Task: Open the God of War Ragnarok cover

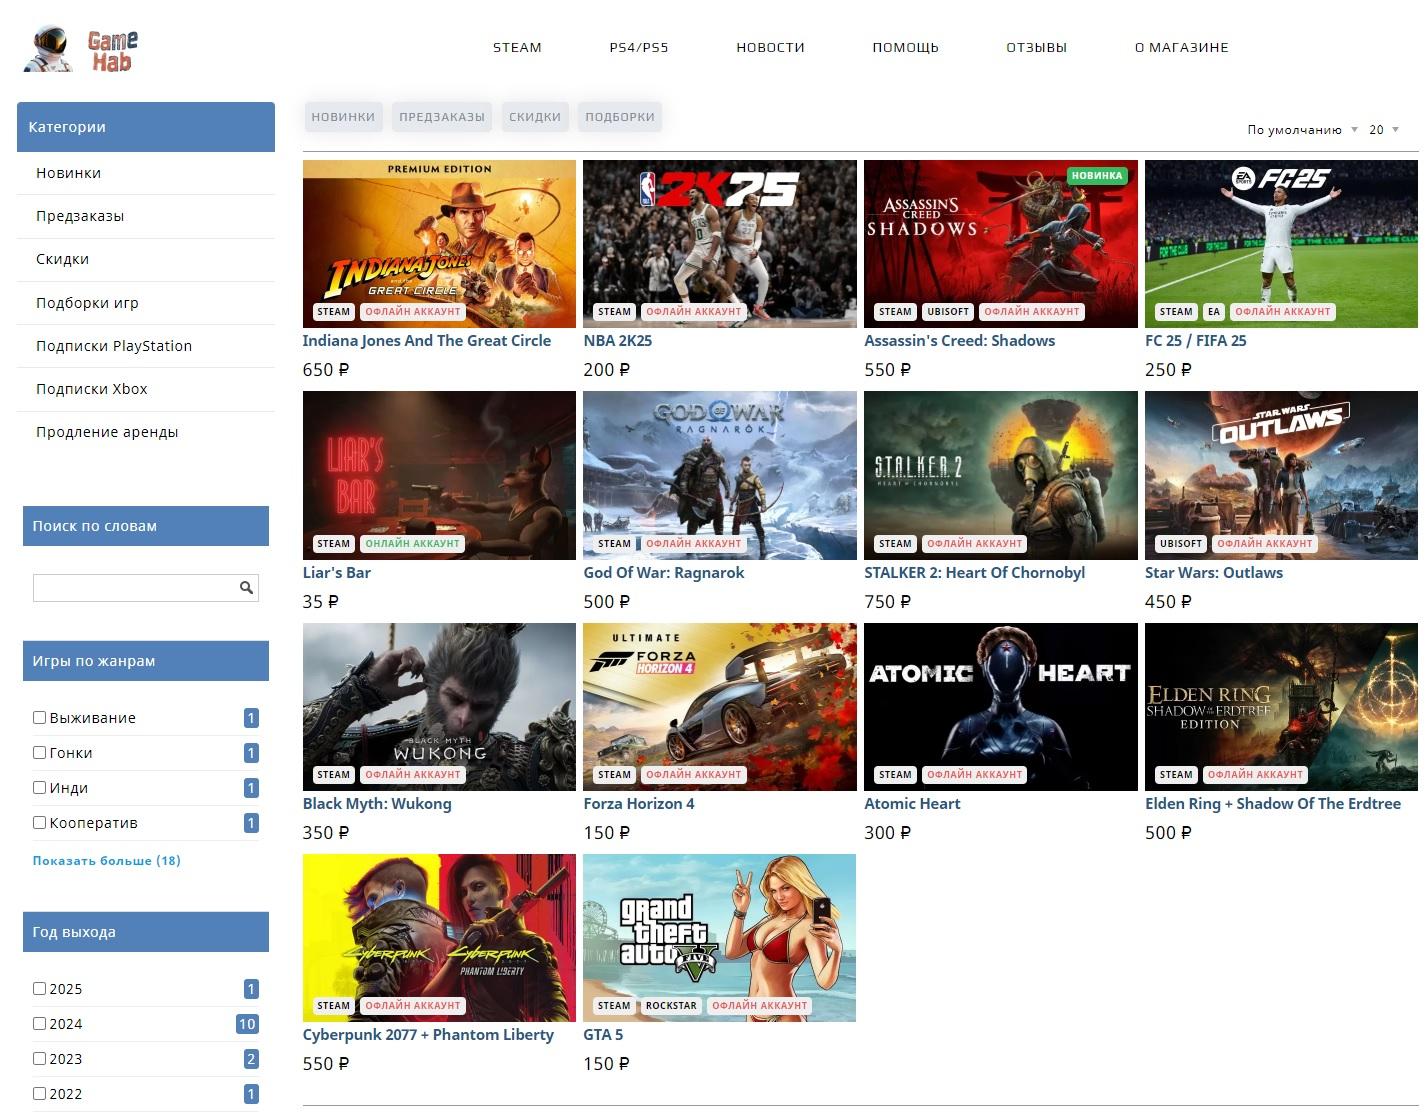Action: click(x=720, y=475)
